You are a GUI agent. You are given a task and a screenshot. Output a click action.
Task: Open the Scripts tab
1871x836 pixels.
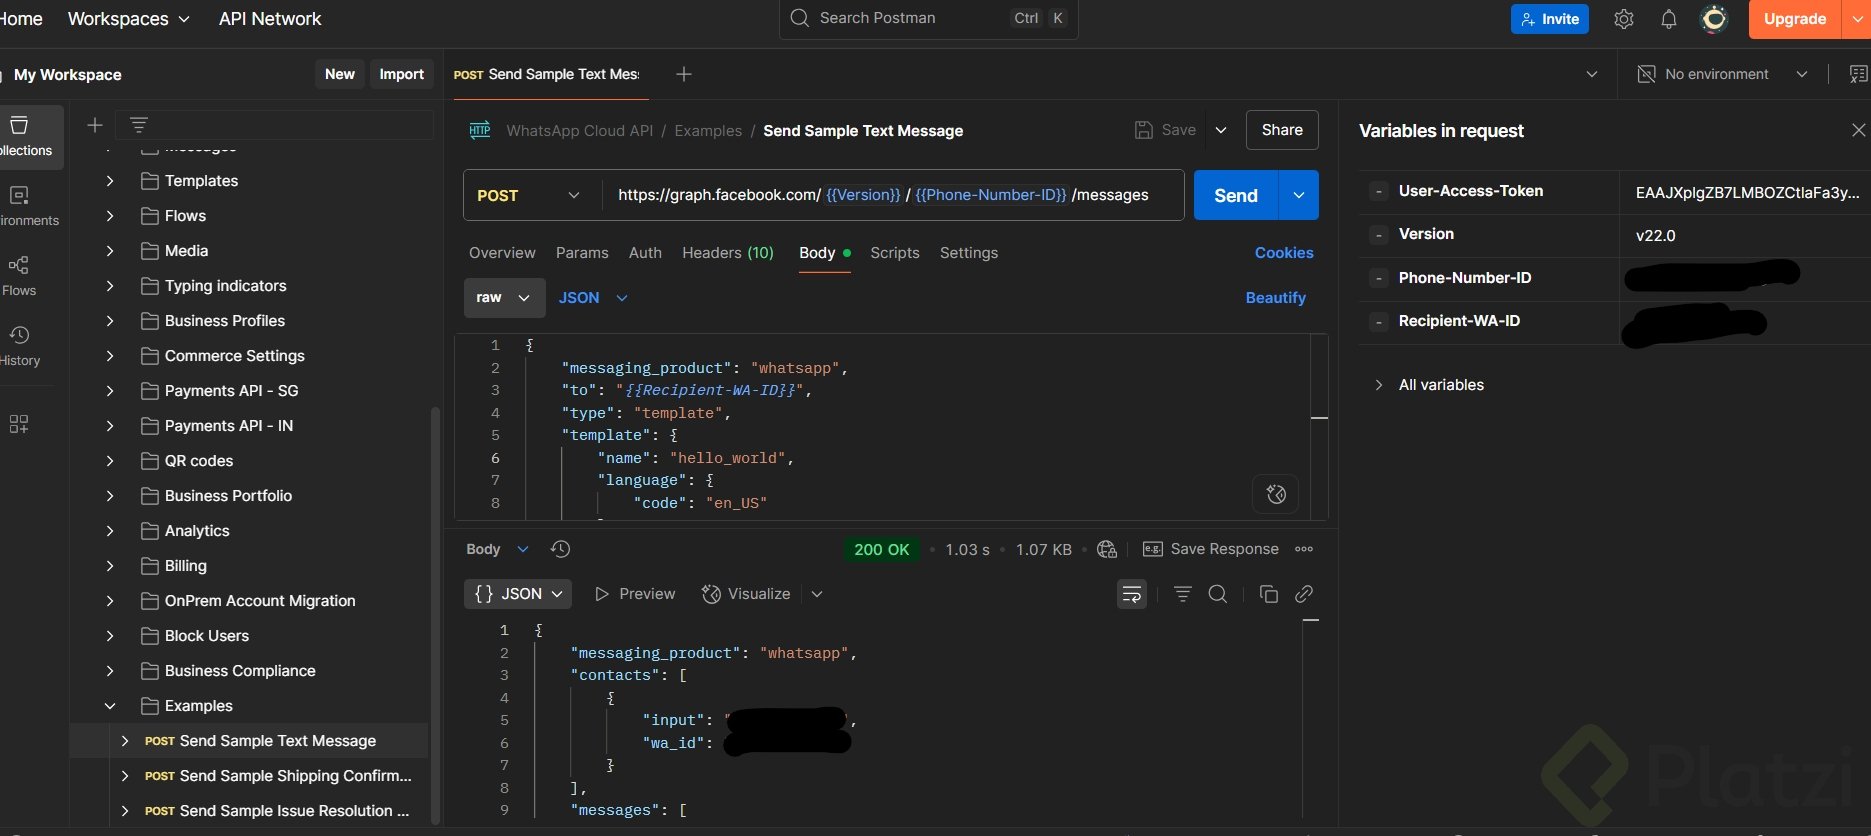tap(894, 253)
